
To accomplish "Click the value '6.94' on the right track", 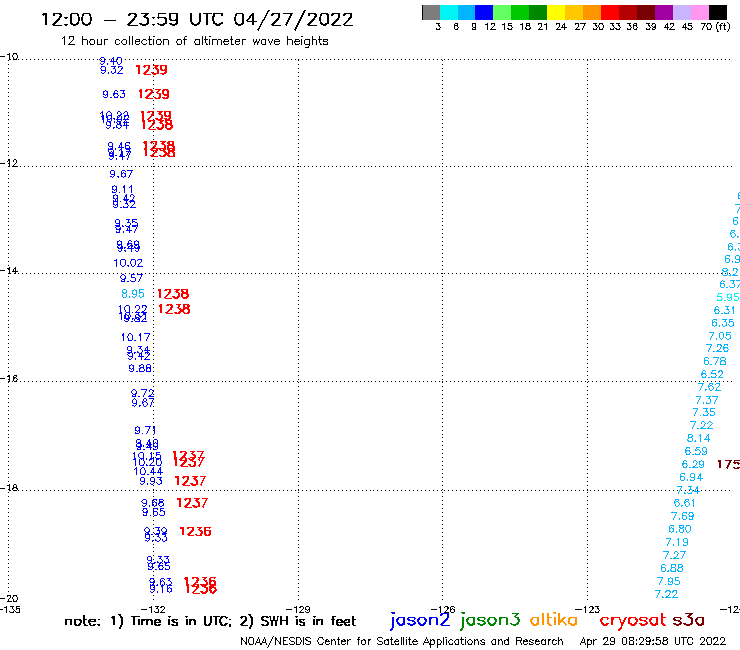I will (x=691, y=477).
